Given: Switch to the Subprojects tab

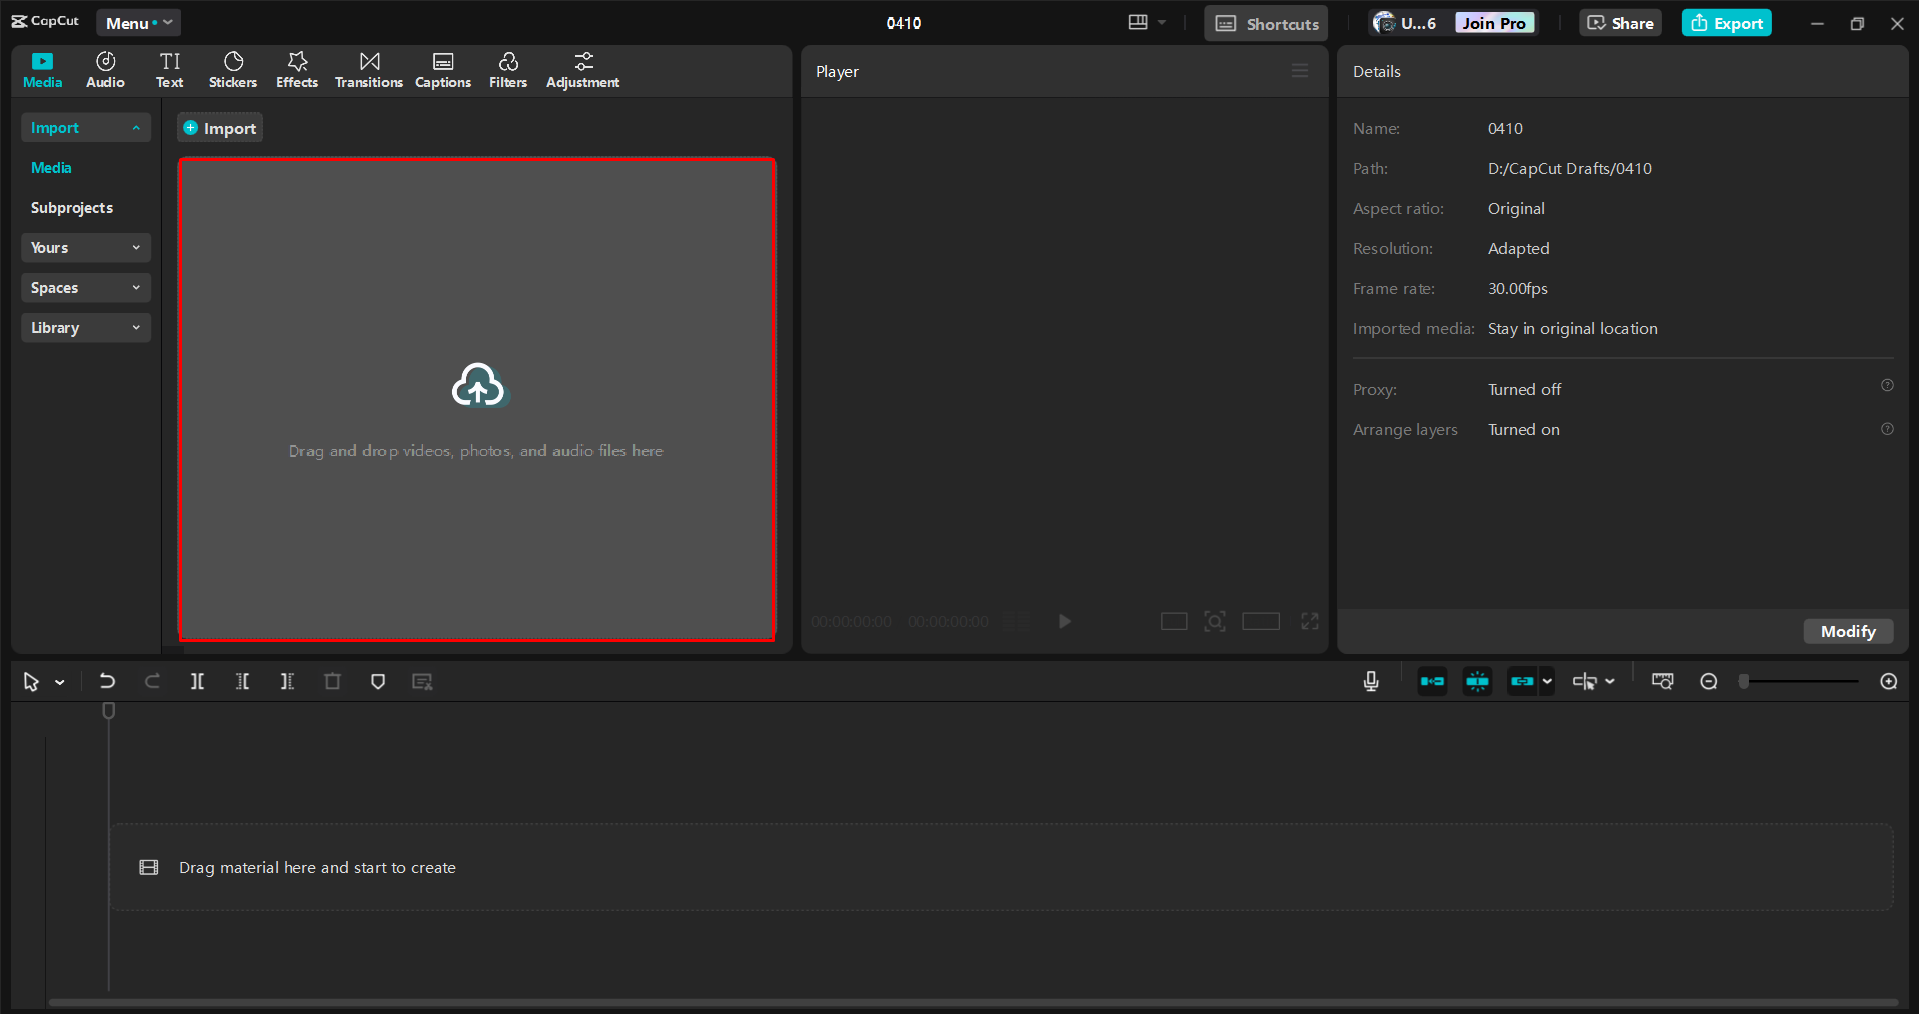Looking at the screenshot, I should click(x=71, y=207).
